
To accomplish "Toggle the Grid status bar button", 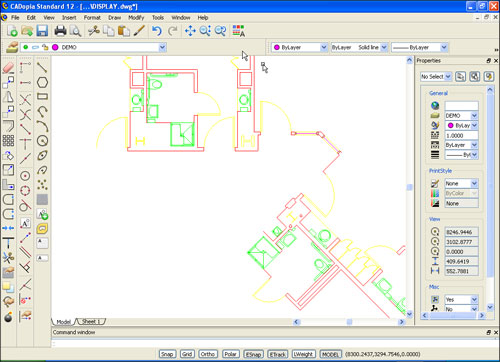I will click(x=187, y=354).
